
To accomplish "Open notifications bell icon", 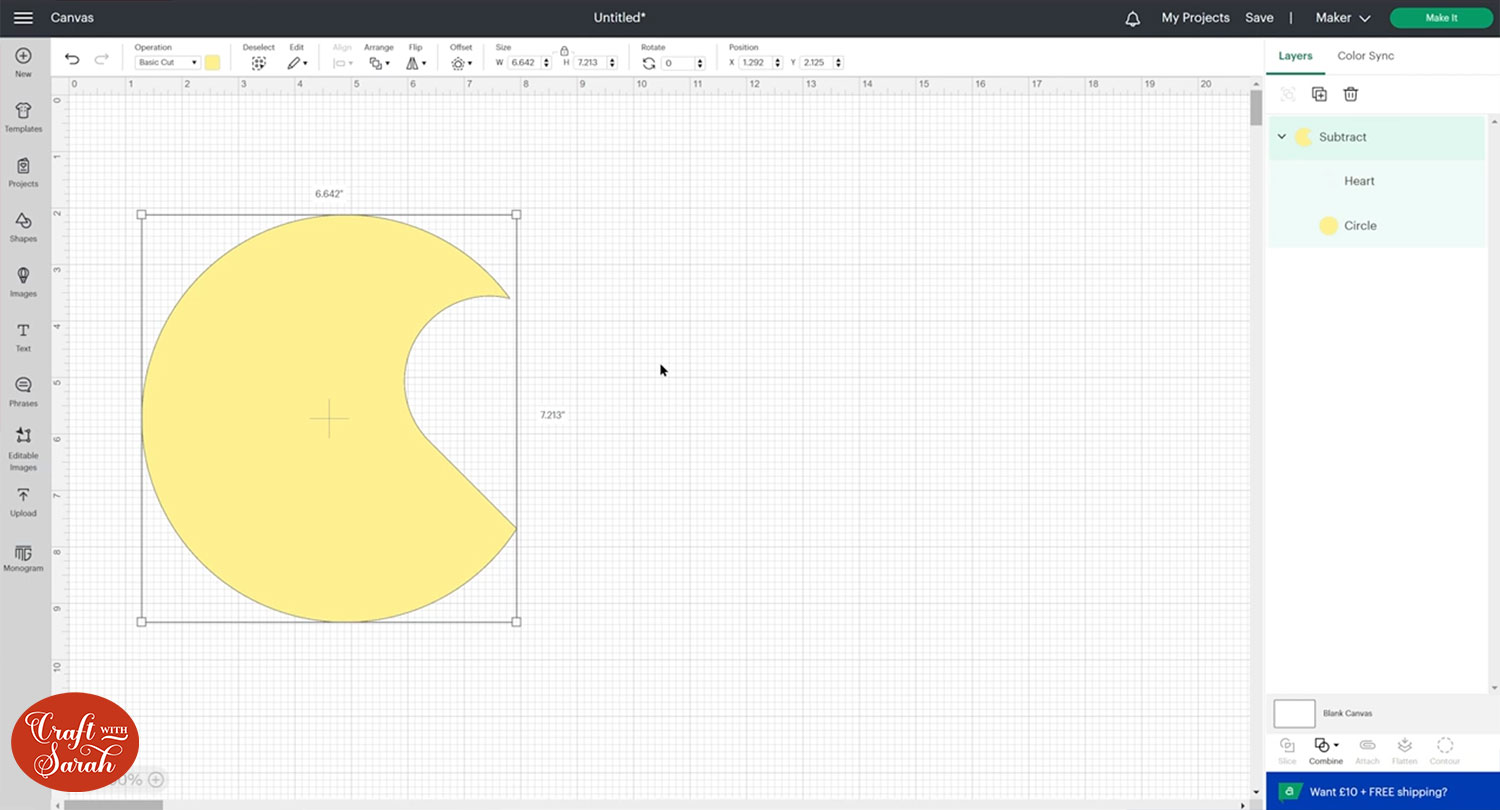I will pos(1132,19).
